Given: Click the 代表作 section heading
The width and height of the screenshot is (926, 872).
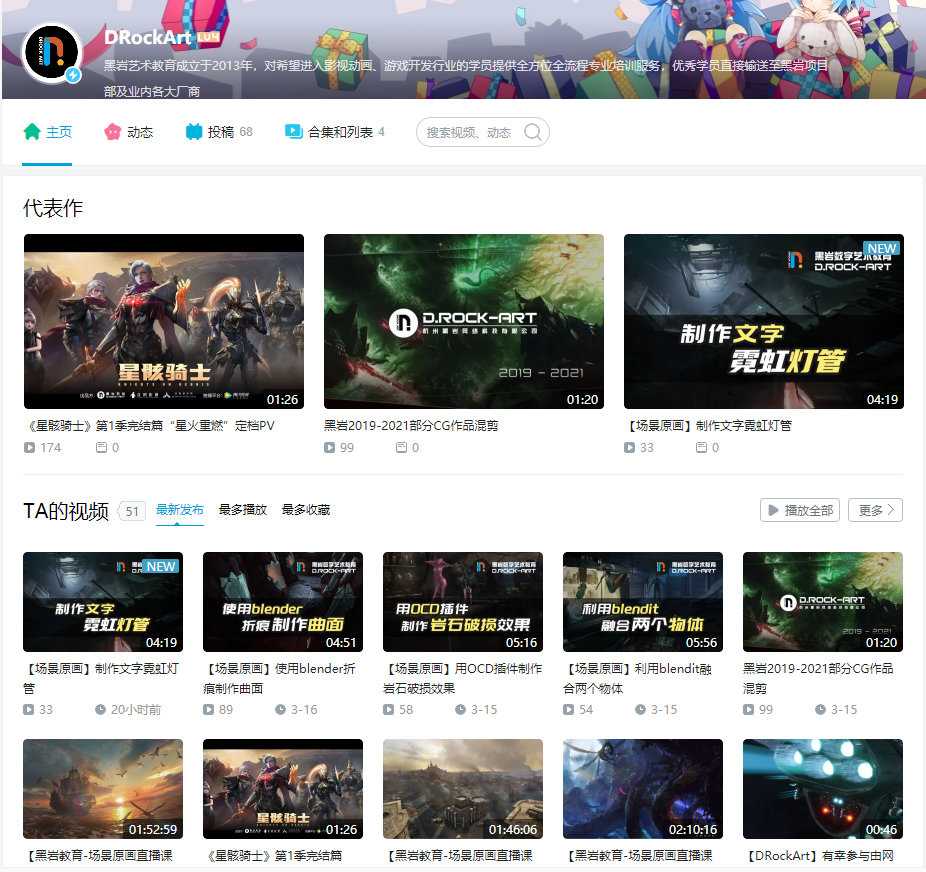Looking at the screenshot, I should tap(53, 208).
